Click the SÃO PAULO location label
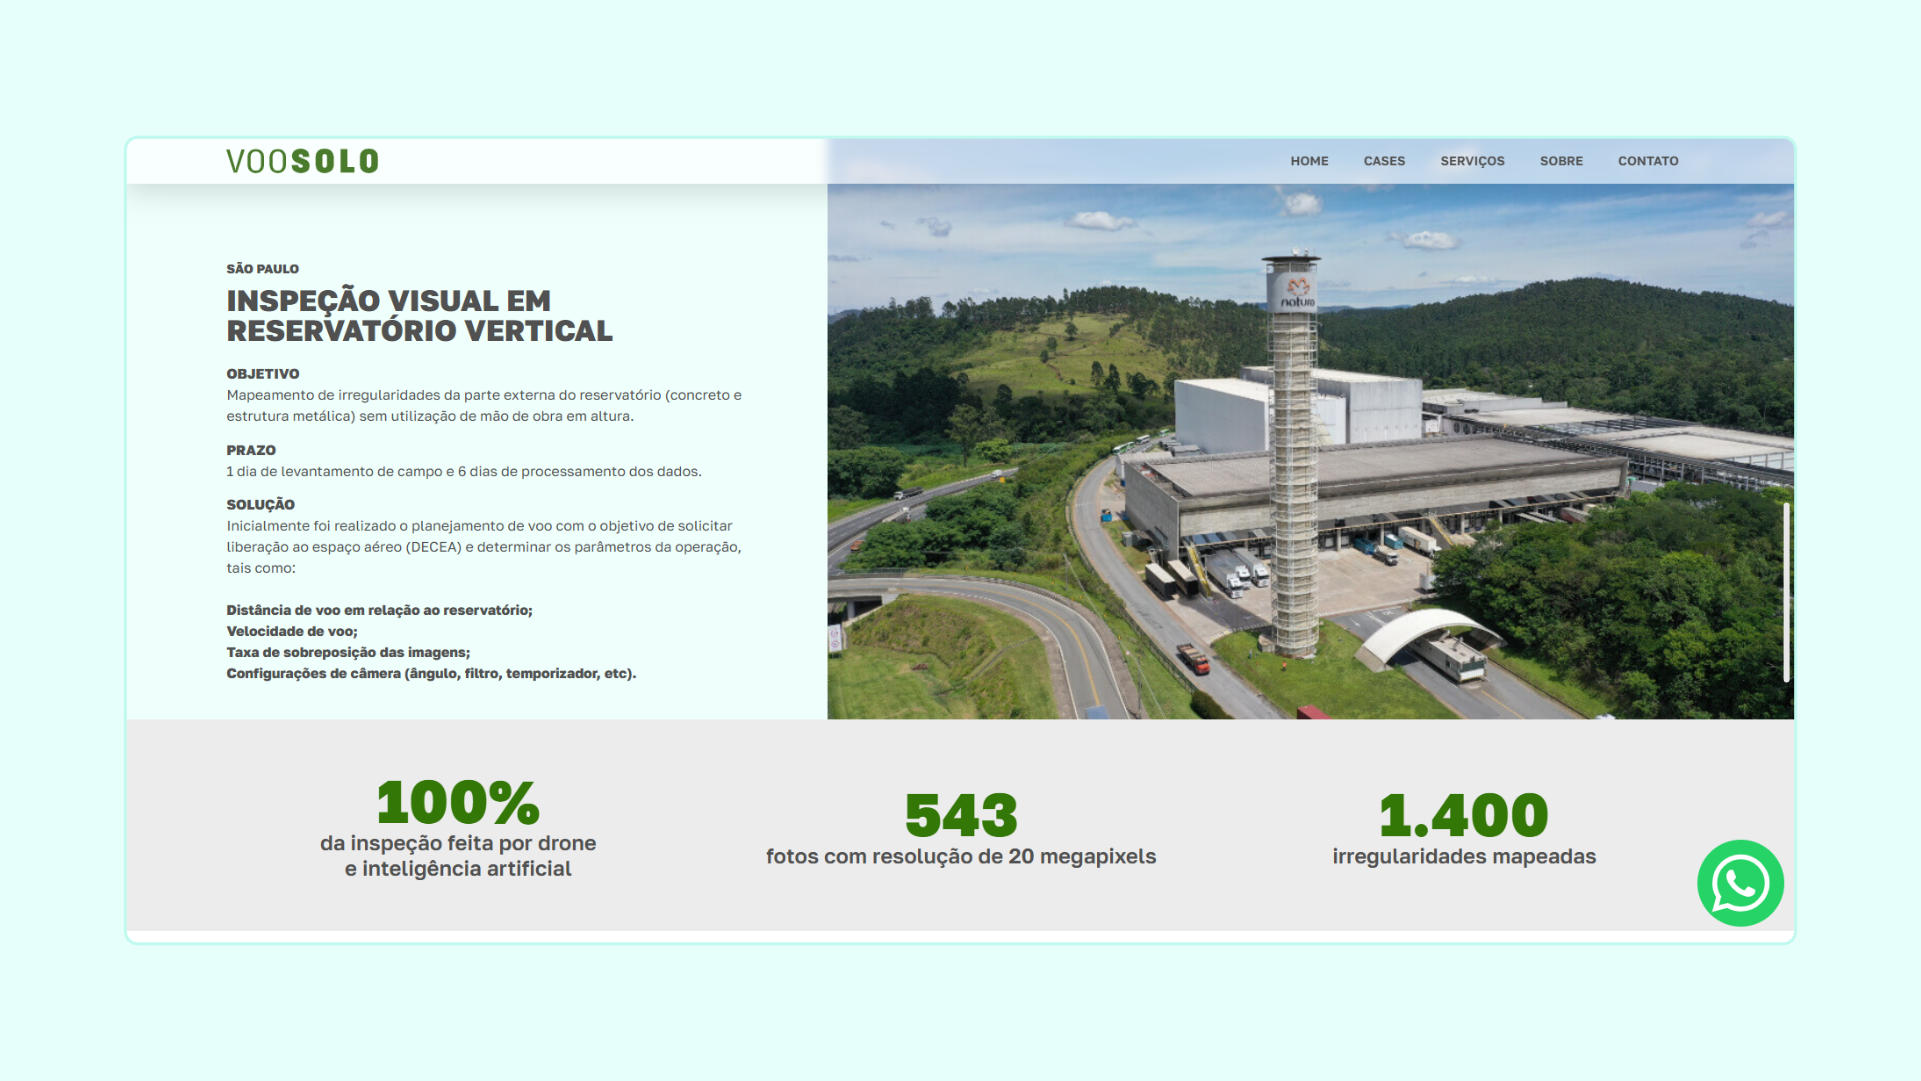This screenshot has width=1921, height=1081. point(262,269)
